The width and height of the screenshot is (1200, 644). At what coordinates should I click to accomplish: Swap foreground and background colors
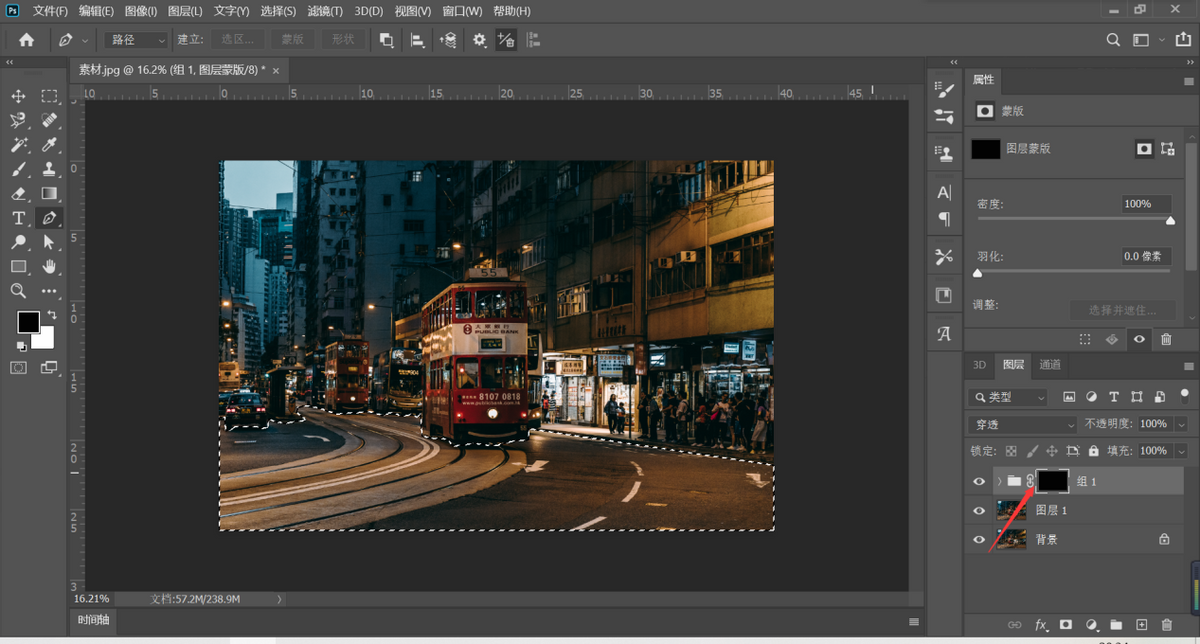click(x=51, y=315)
